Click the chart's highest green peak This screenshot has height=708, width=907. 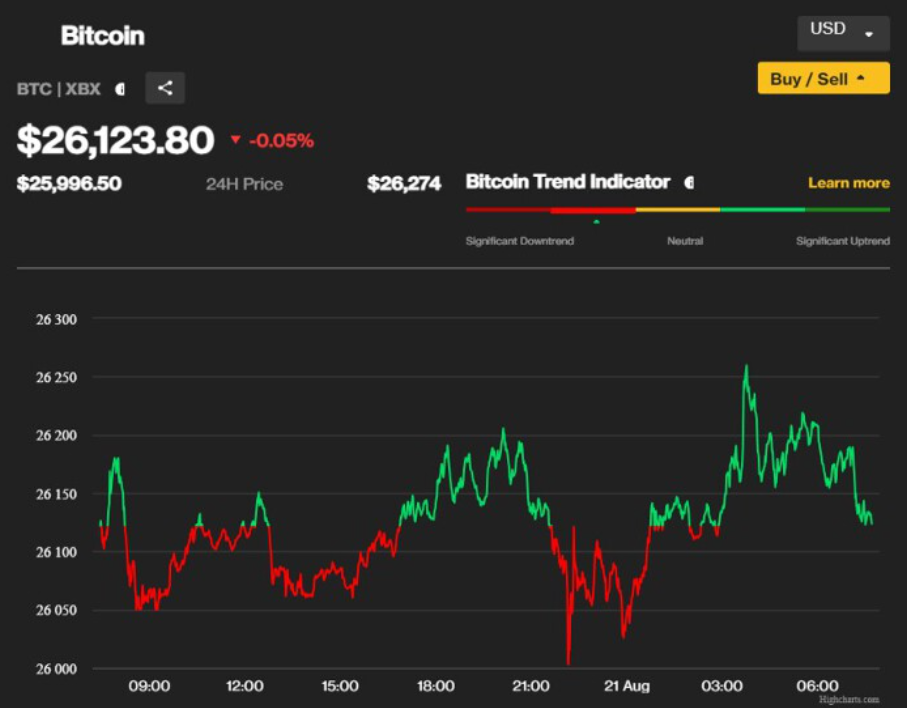coord(746,367)
